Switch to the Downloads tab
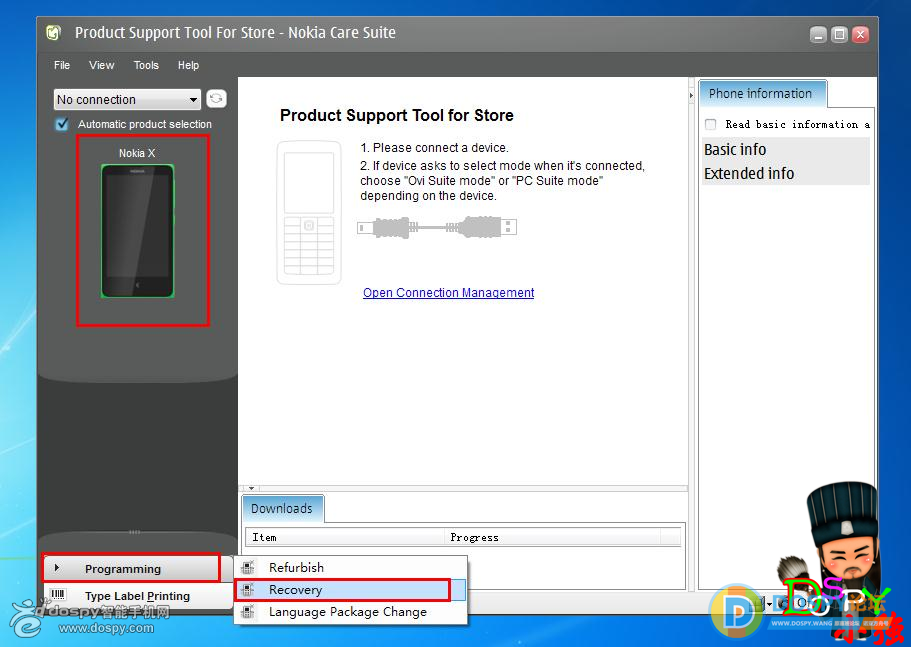This screenshot has height=647, width=911. 282,509
